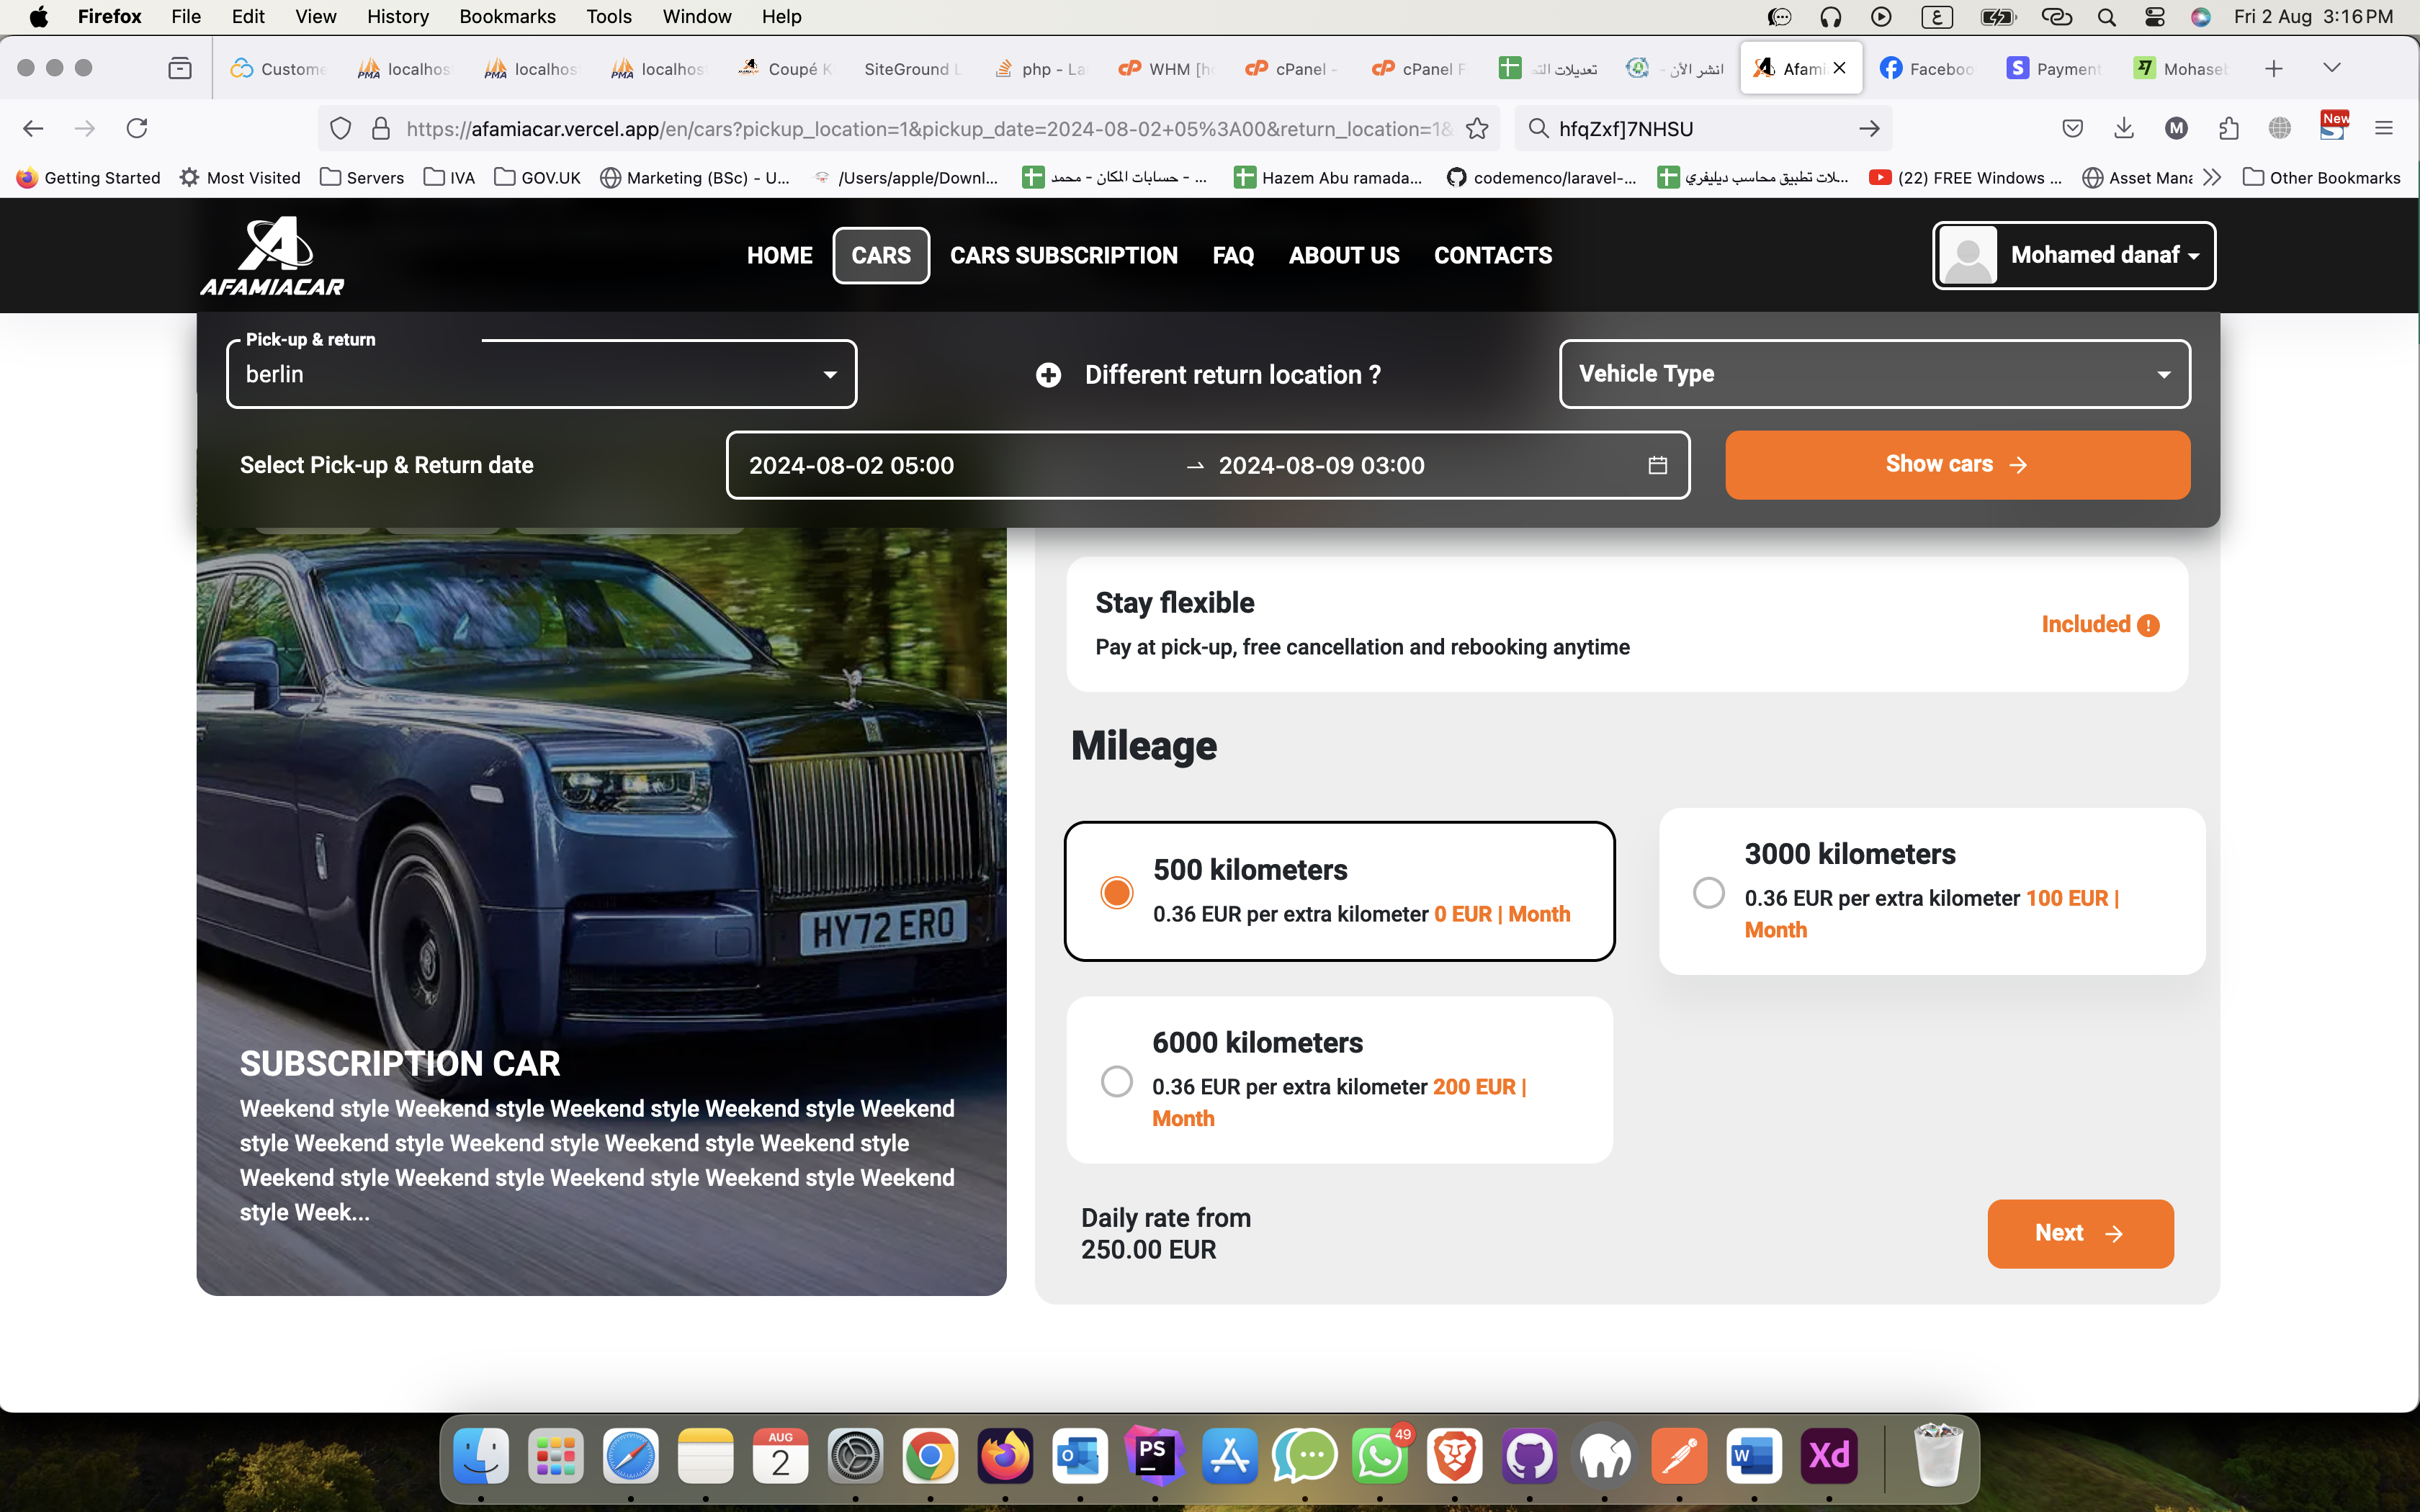Switch to the CARS SUBSCRIPTION menu item
2420x1512 pixels.
pos(1063,255)
